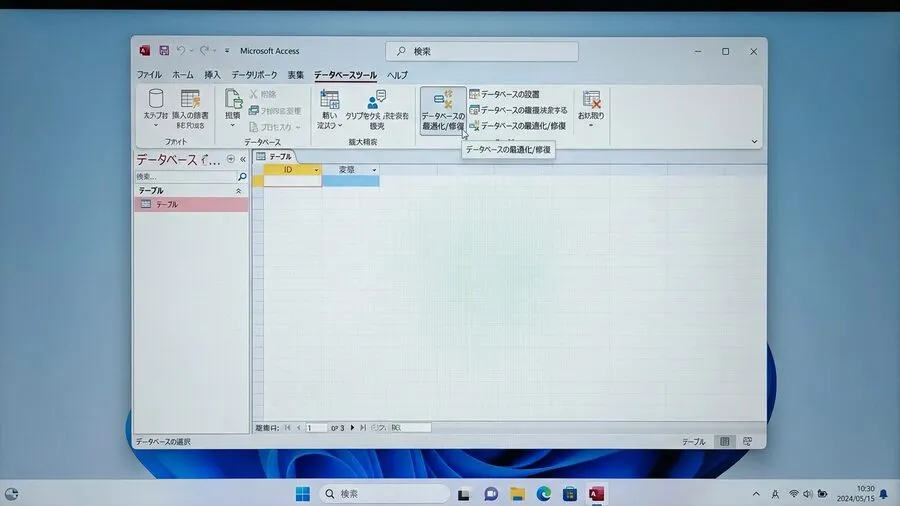Image resolution: width=900 pixels, height=506 pixels.
Task: Undo last action with curved arrow icon
Action: click(181, 50)
